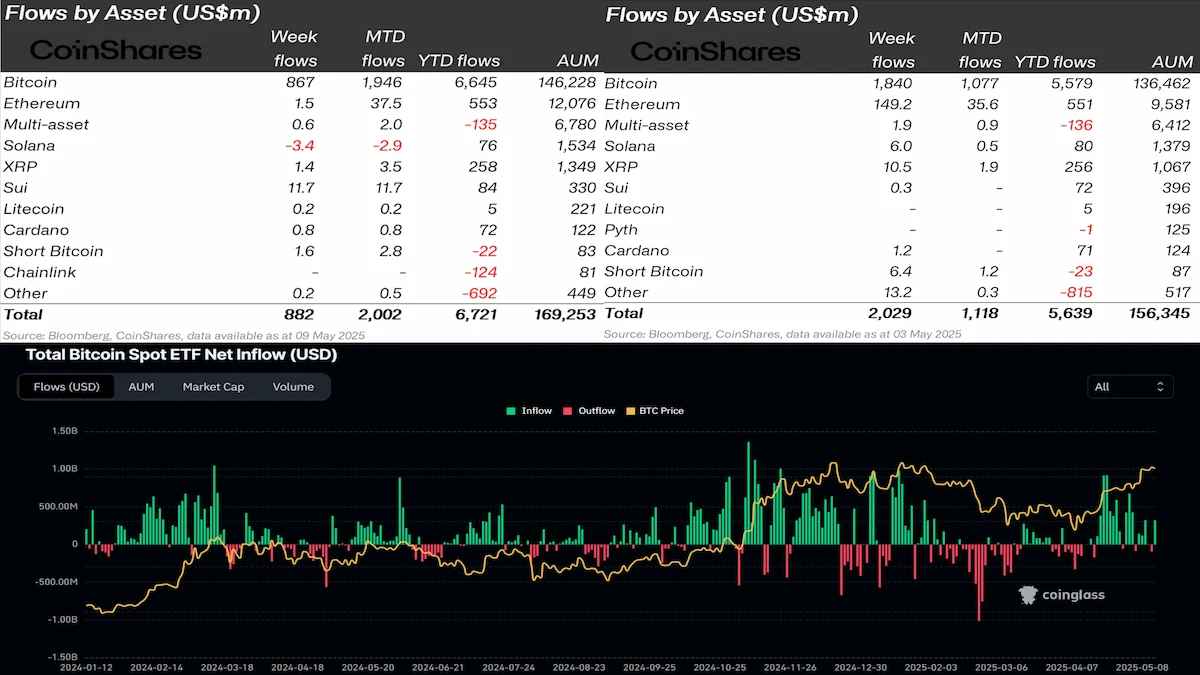Screen dimensions: 1200x675
Task: Switch to the AUM chart tab
Action: pos(141,387)
